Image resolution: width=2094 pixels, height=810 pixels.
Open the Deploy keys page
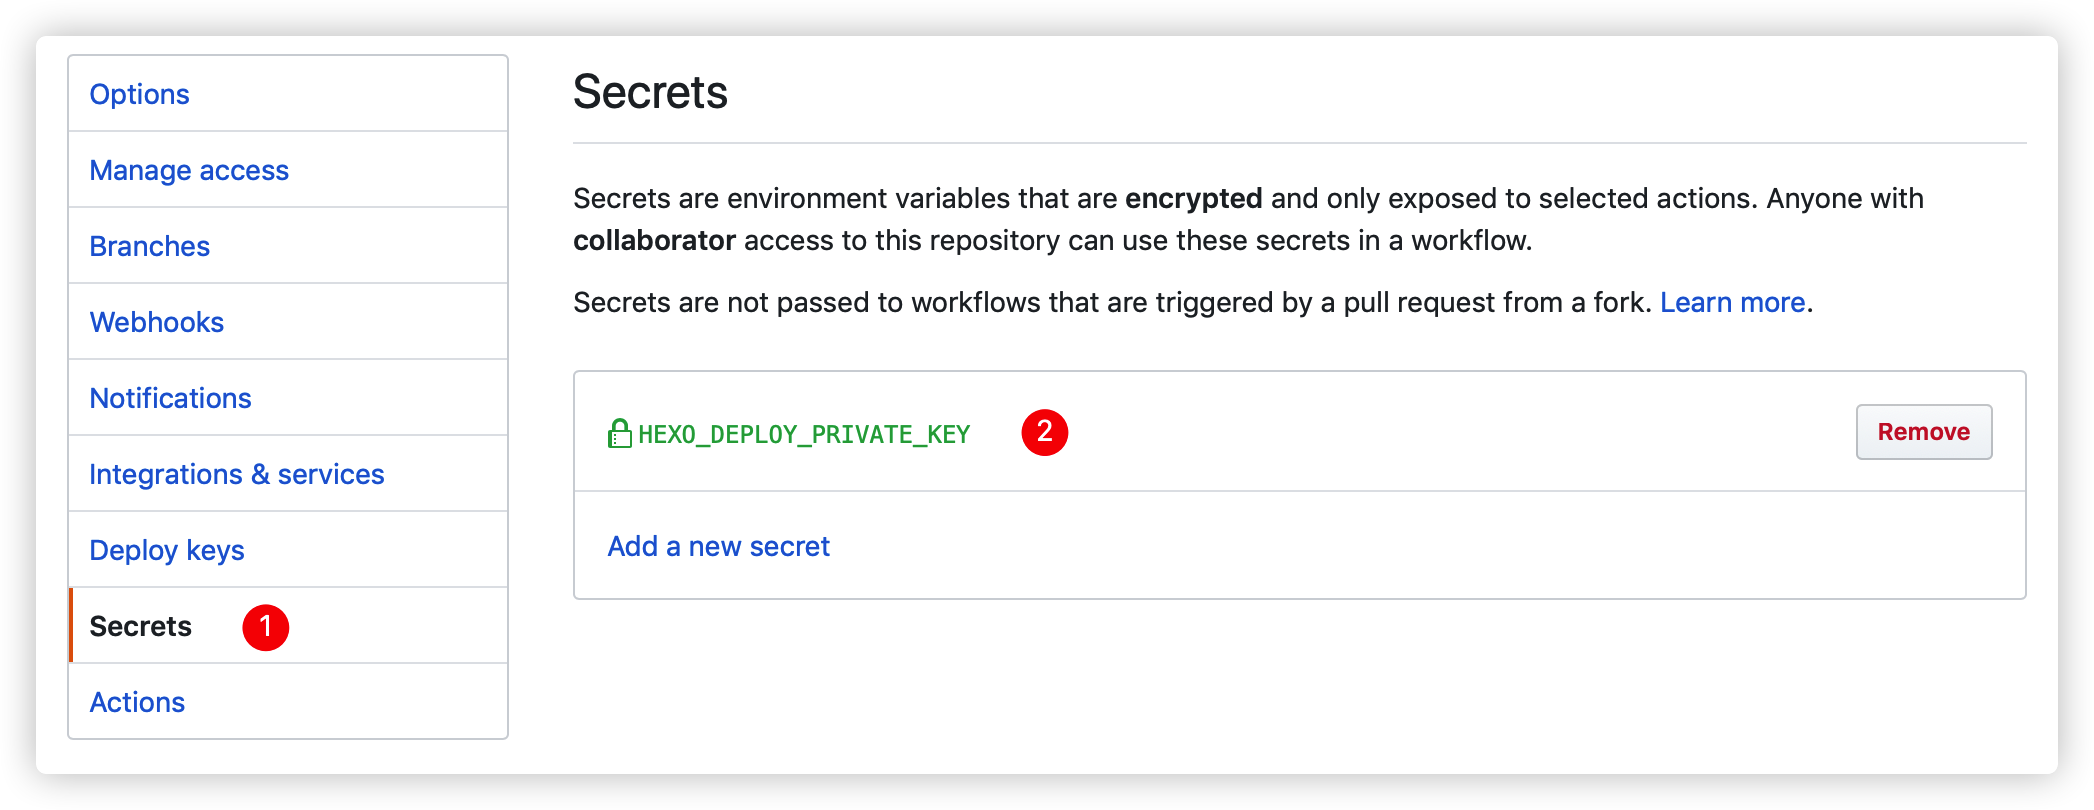click(166, 550)
